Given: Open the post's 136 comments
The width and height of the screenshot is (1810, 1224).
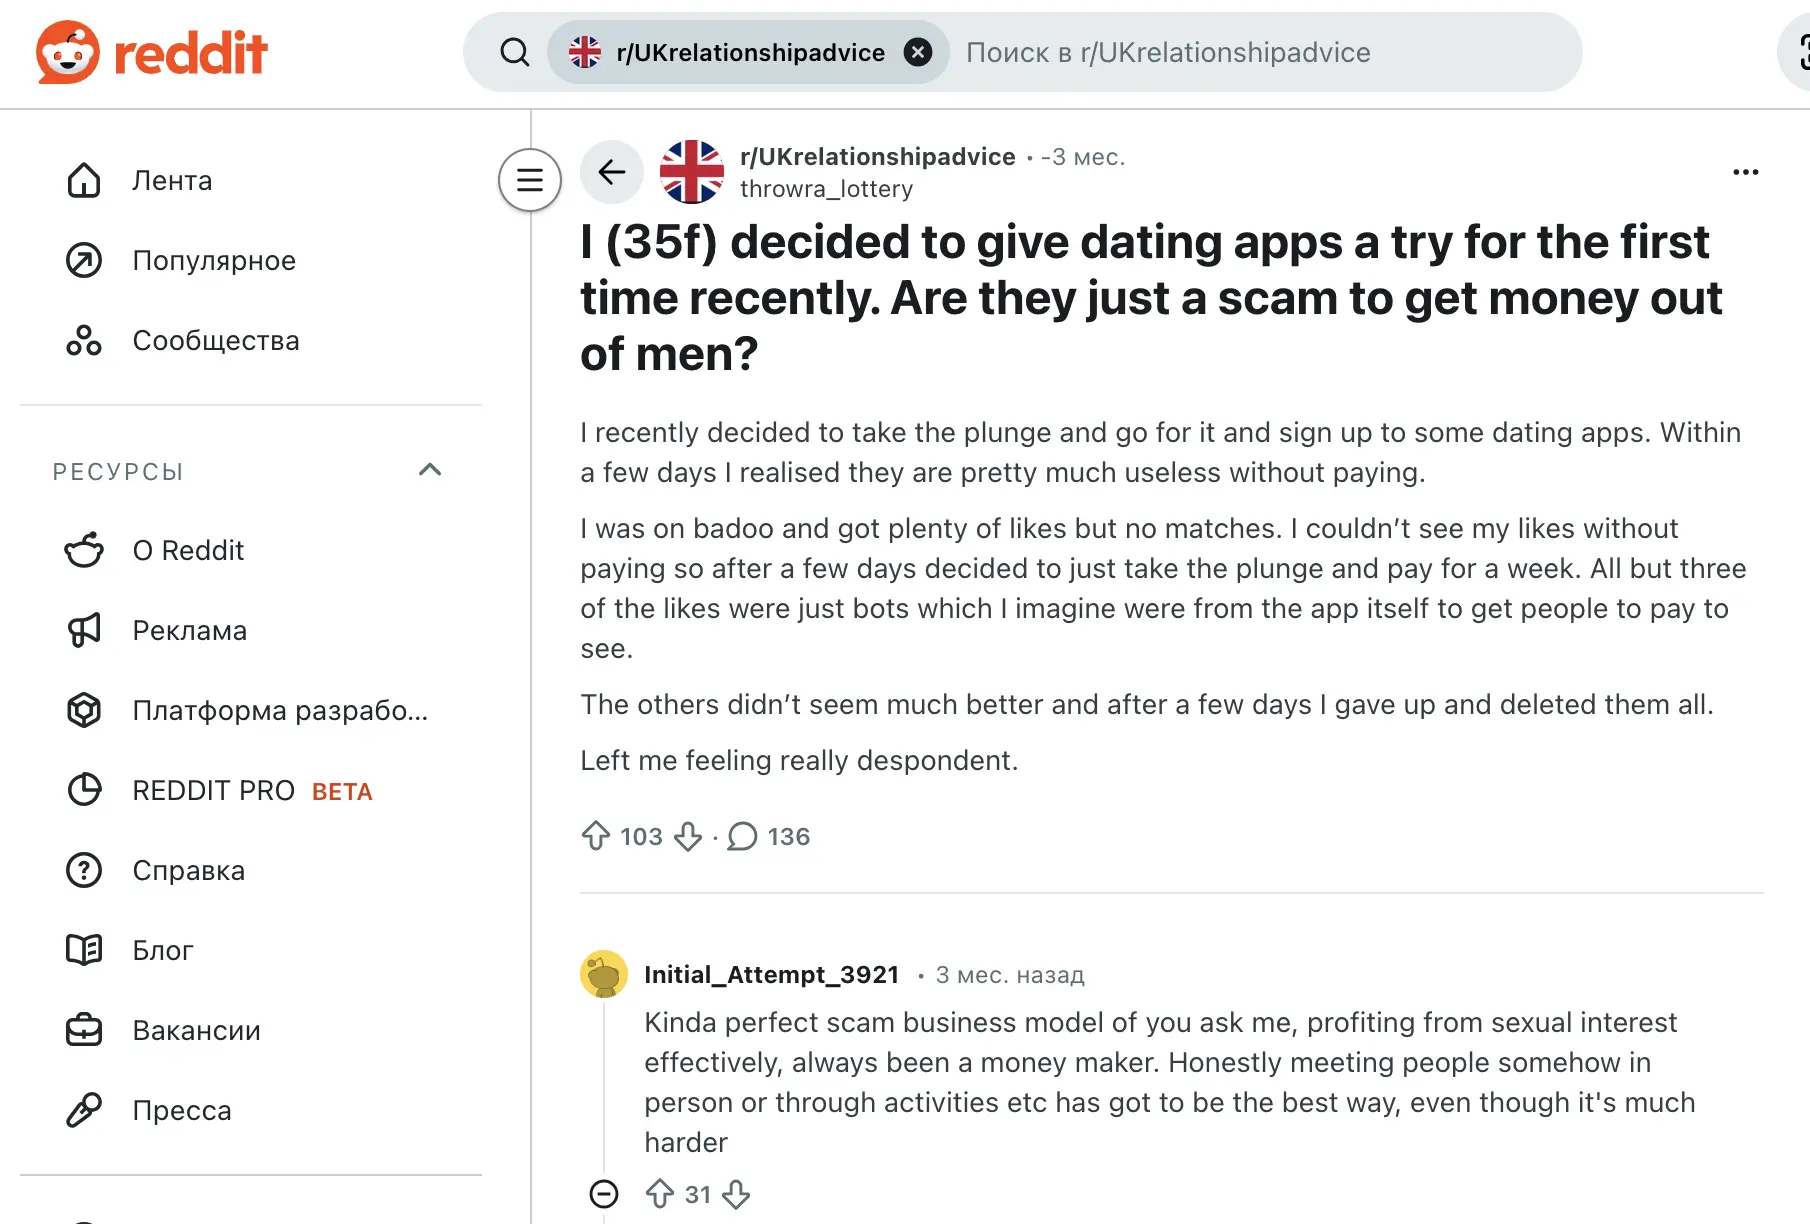Looking at the screenshot, I should coord(768,836).
